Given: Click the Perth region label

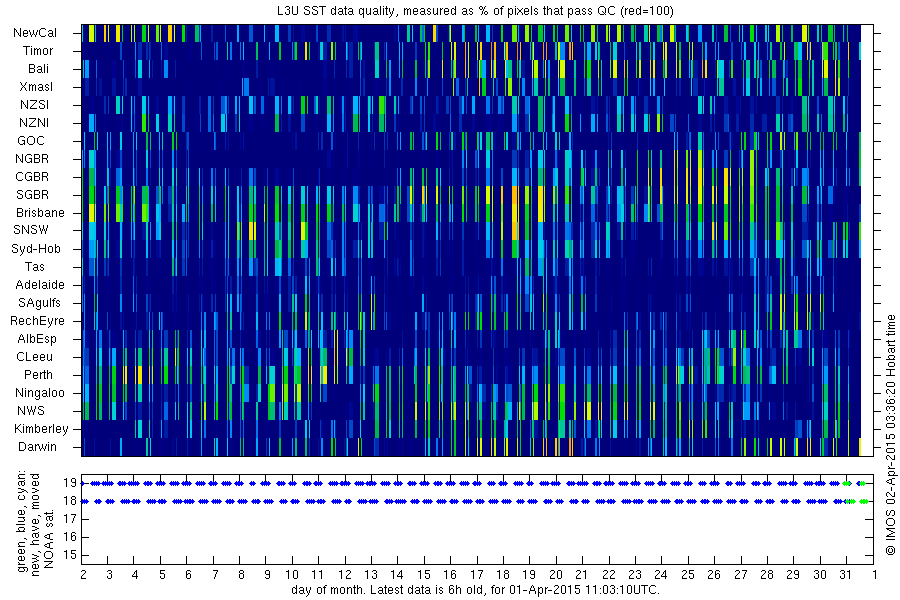Looking at the screenshot, I should click(x=38, y=375).
